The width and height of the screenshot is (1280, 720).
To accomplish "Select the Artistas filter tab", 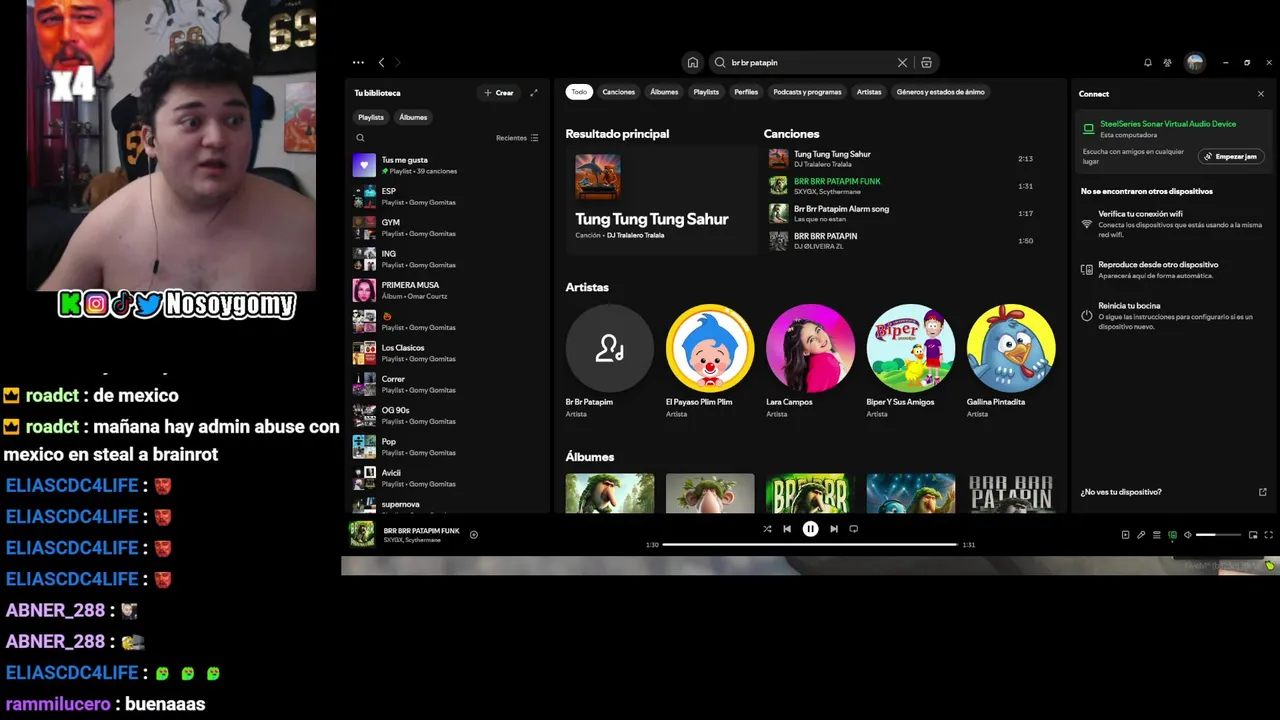I will tap(869, 92).
